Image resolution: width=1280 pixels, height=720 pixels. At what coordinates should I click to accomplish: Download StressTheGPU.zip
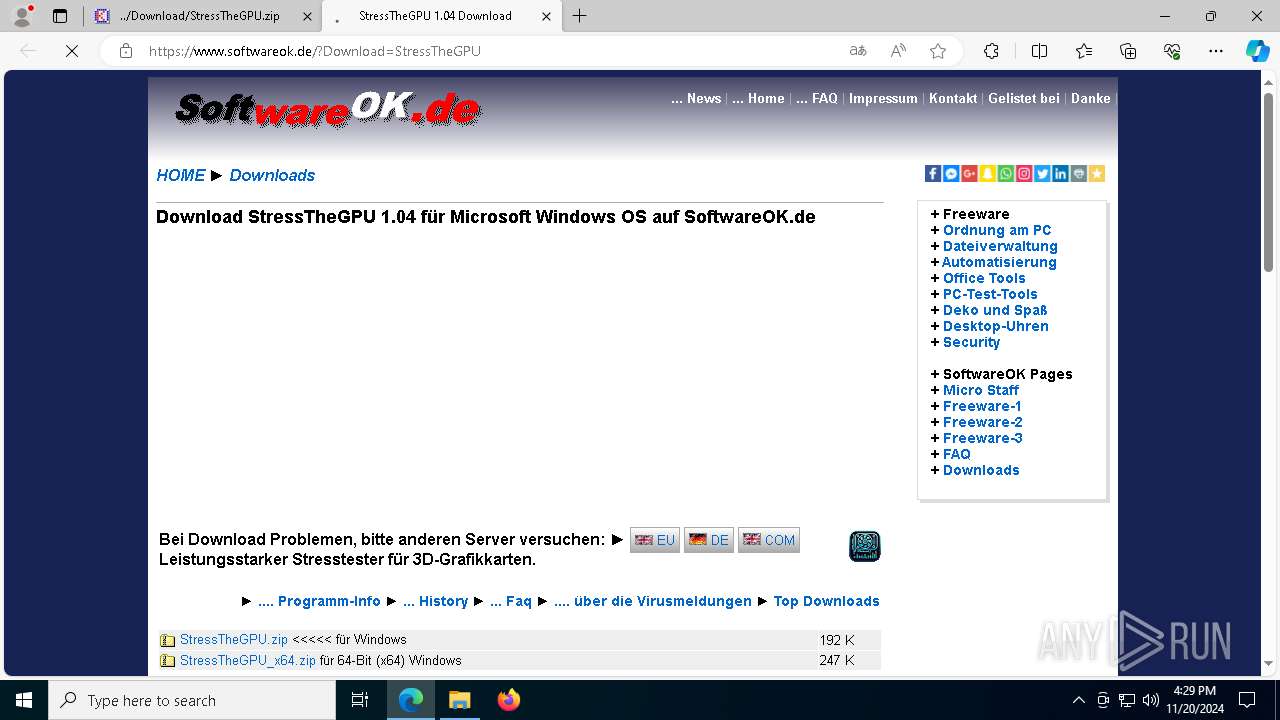tap(234, 640)
